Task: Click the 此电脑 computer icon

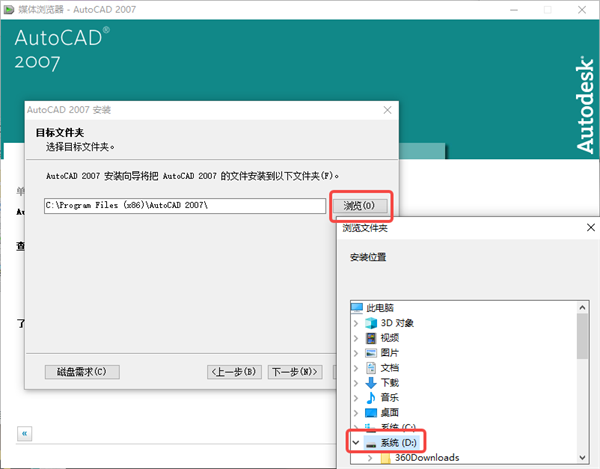Action: click(x=357, y=308)
